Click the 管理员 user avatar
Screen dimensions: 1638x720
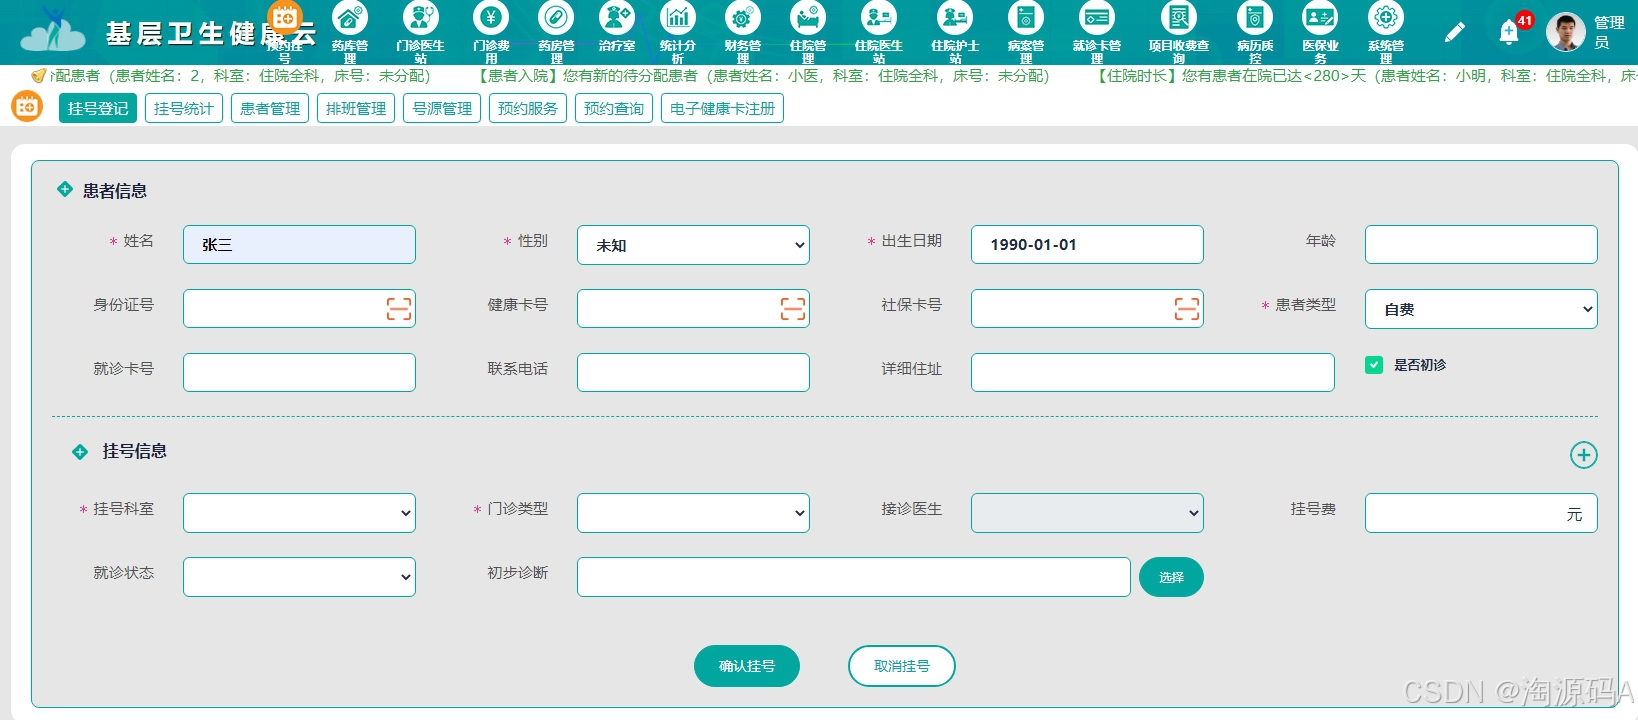tap(1565, 32)
